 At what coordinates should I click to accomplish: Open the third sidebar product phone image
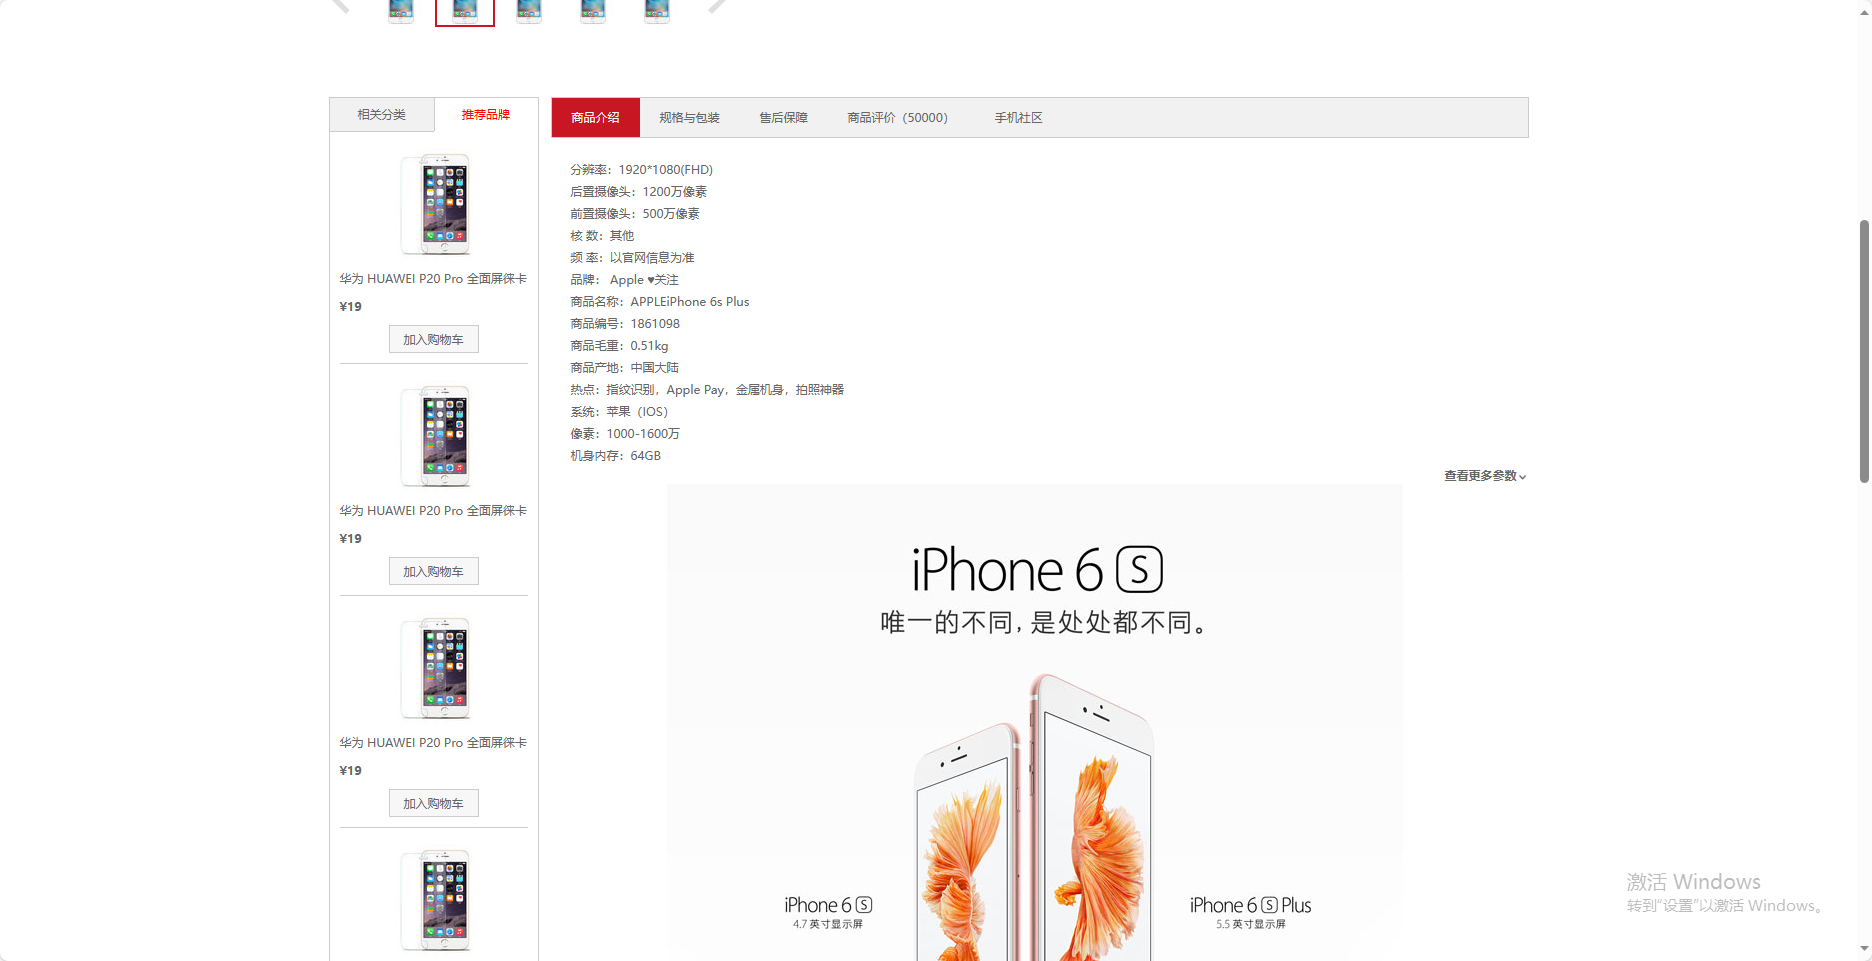click(x=435, y=668)
